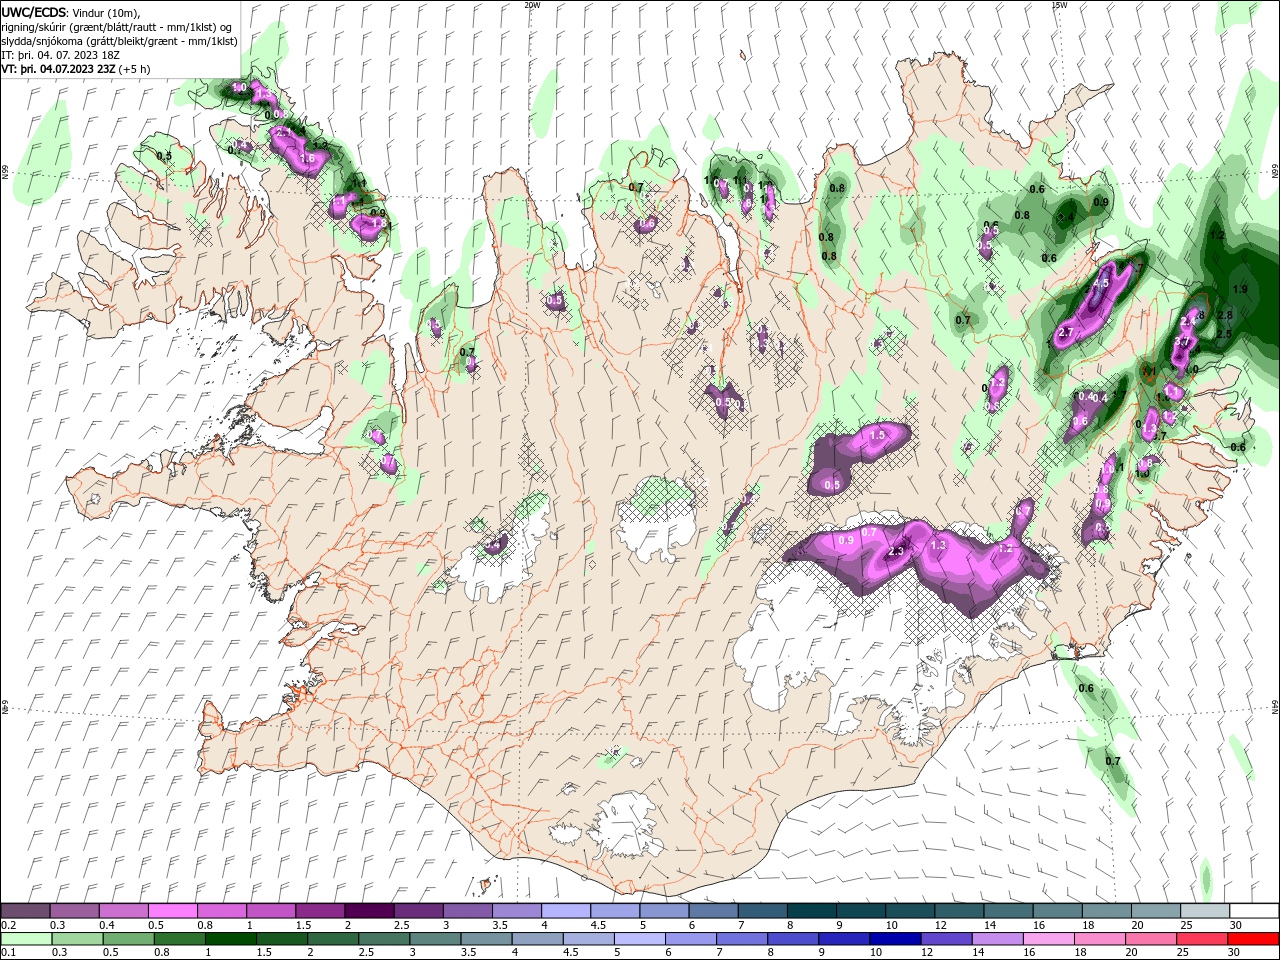Click the palest green 0.1 rain legend swatch
Image resolution: width=1280 pixels, height=960 pixels.
26,939
